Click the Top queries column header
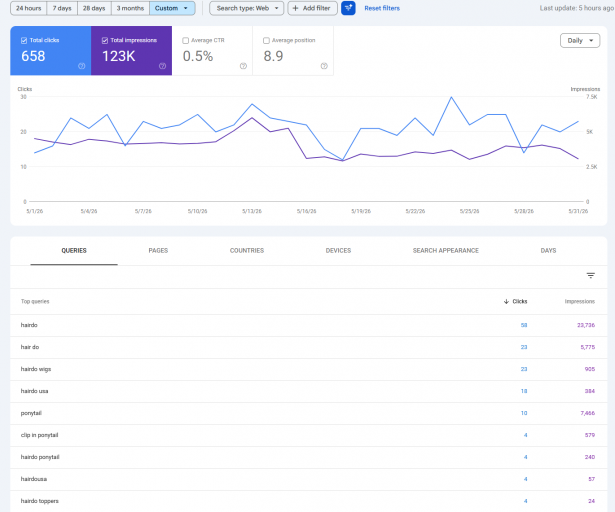The image size is (615, 512). pyautogui.click(x=35, y=301)
